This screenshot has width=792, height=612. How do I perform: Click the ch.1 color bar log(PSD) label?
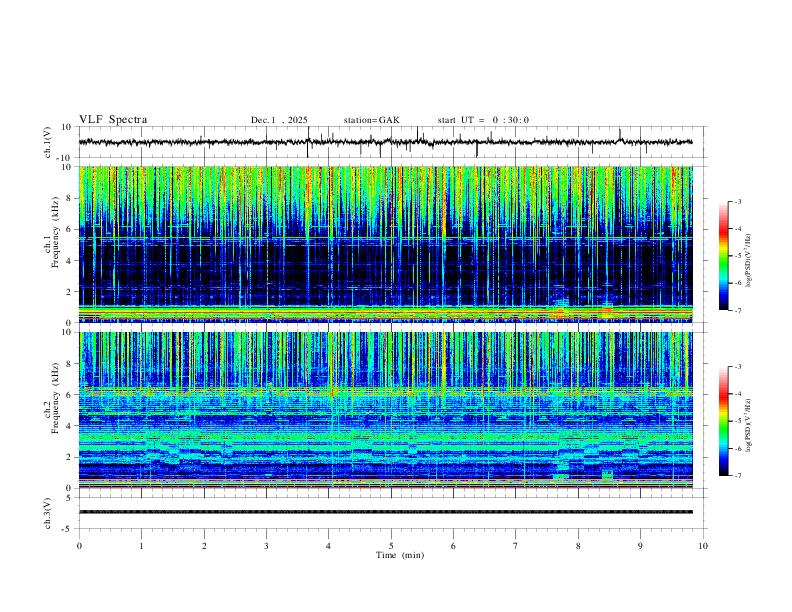tap(748, 260)
